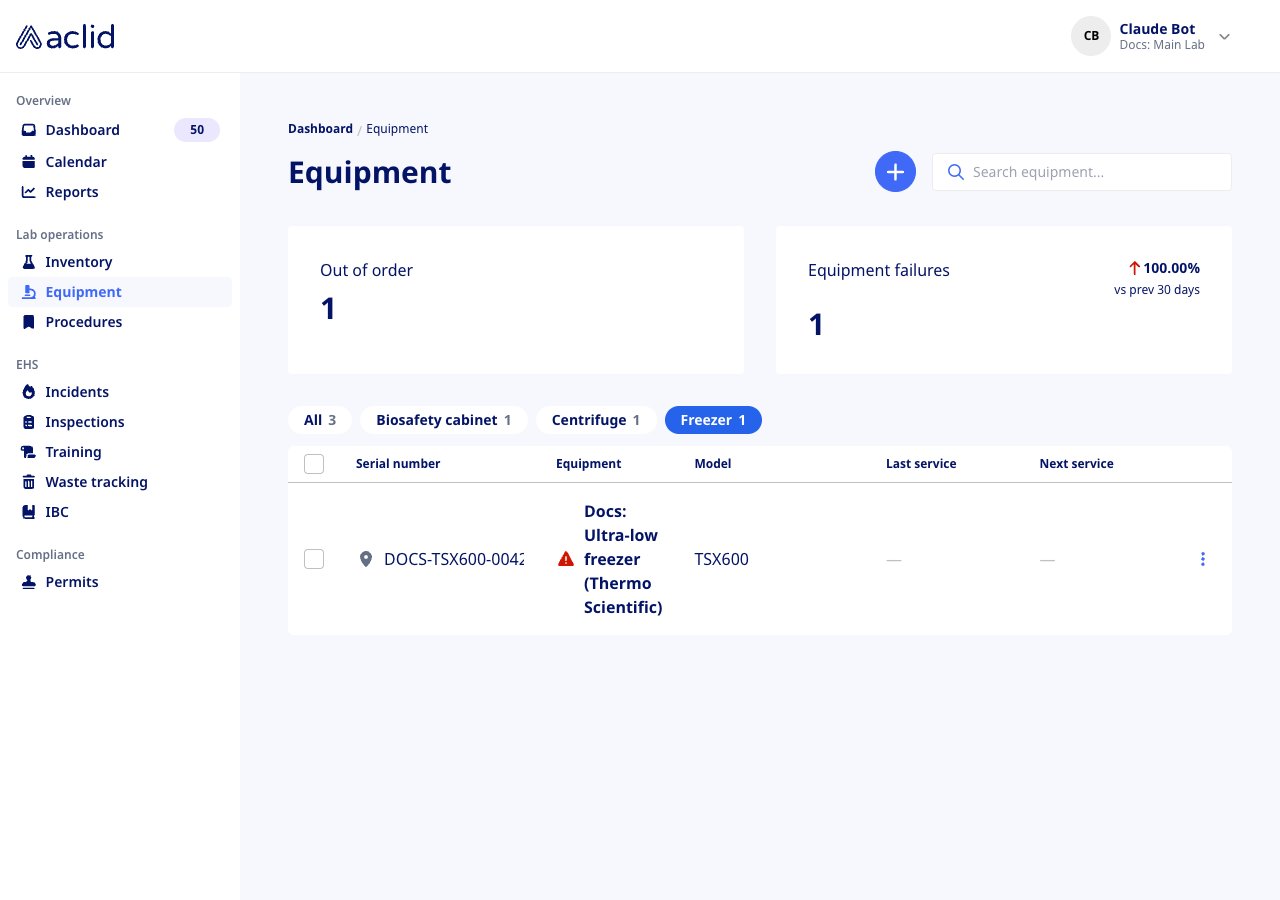Viewport: 1280px width, 900px height.
Task: Open Waste tracking in sidebar
Action: coord(120,482)
